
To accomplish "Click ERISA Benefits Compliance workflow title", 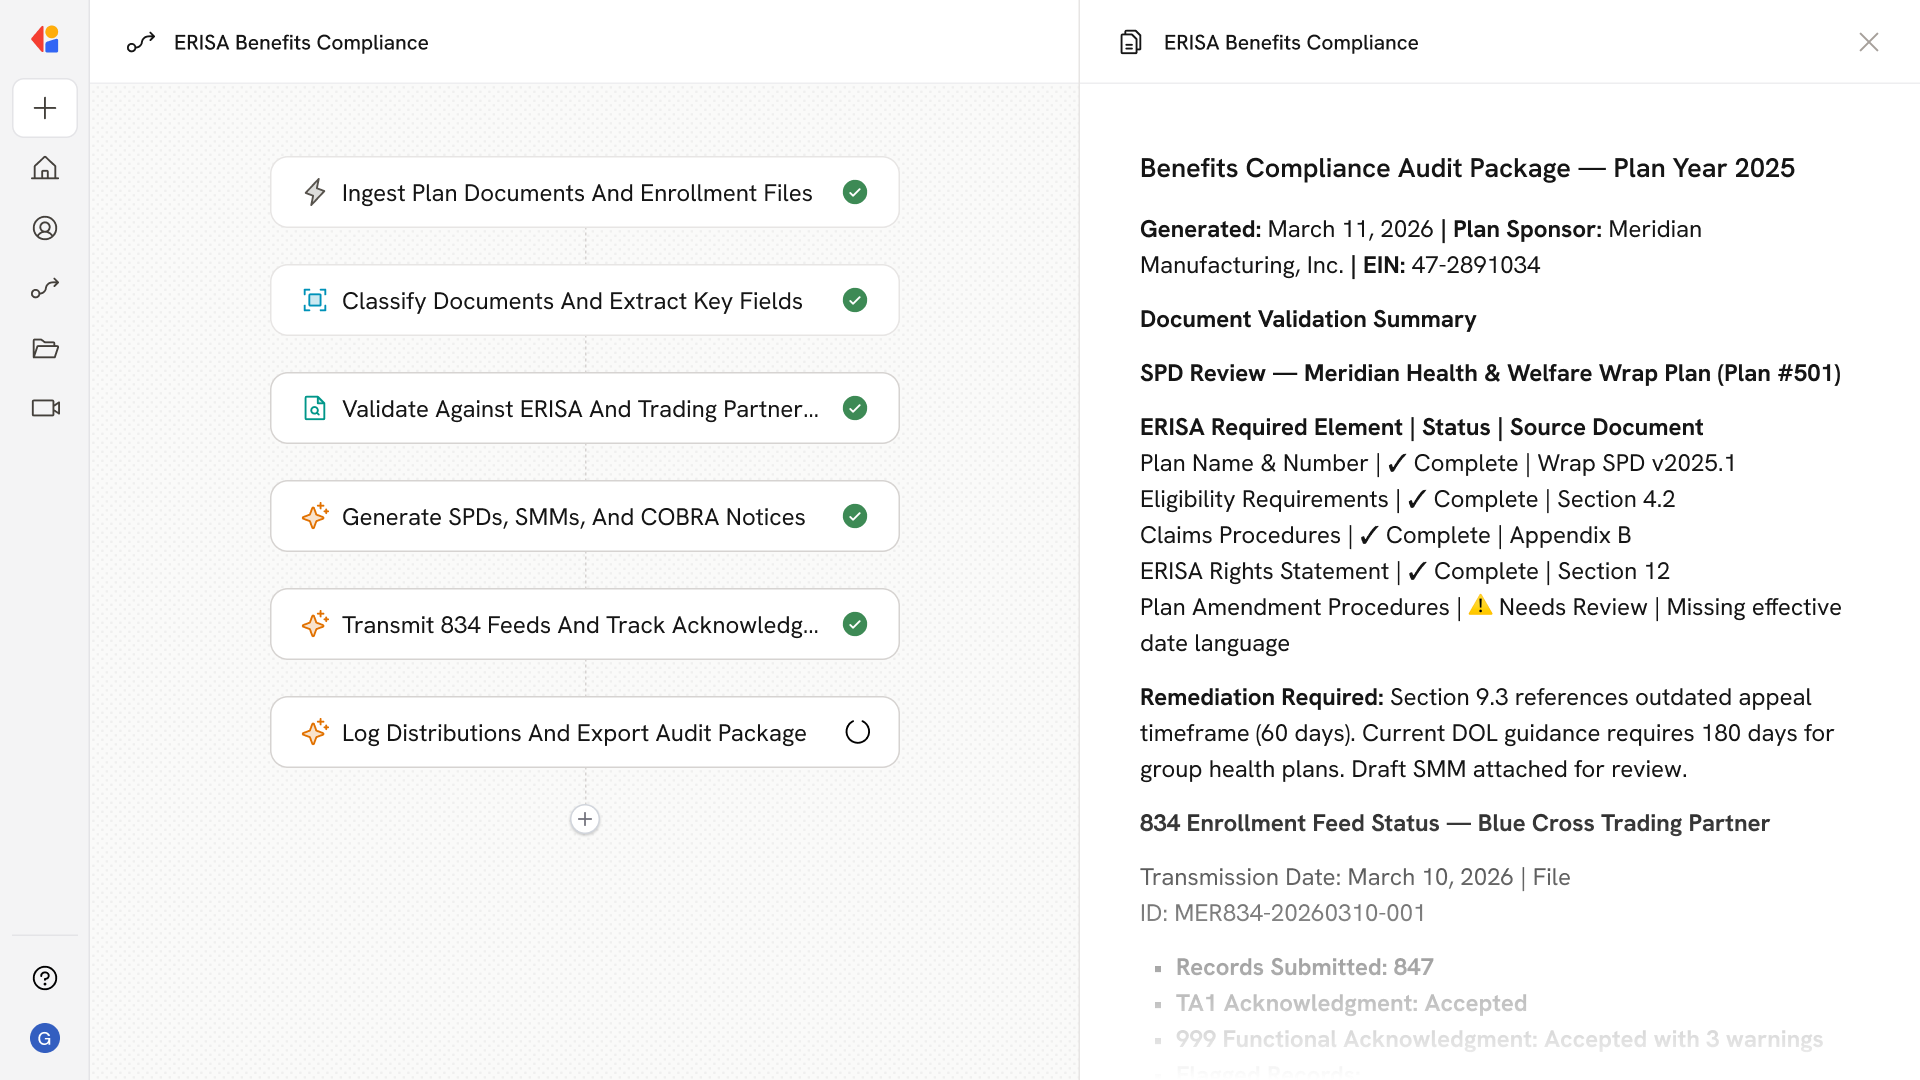I will pos(300,42).
